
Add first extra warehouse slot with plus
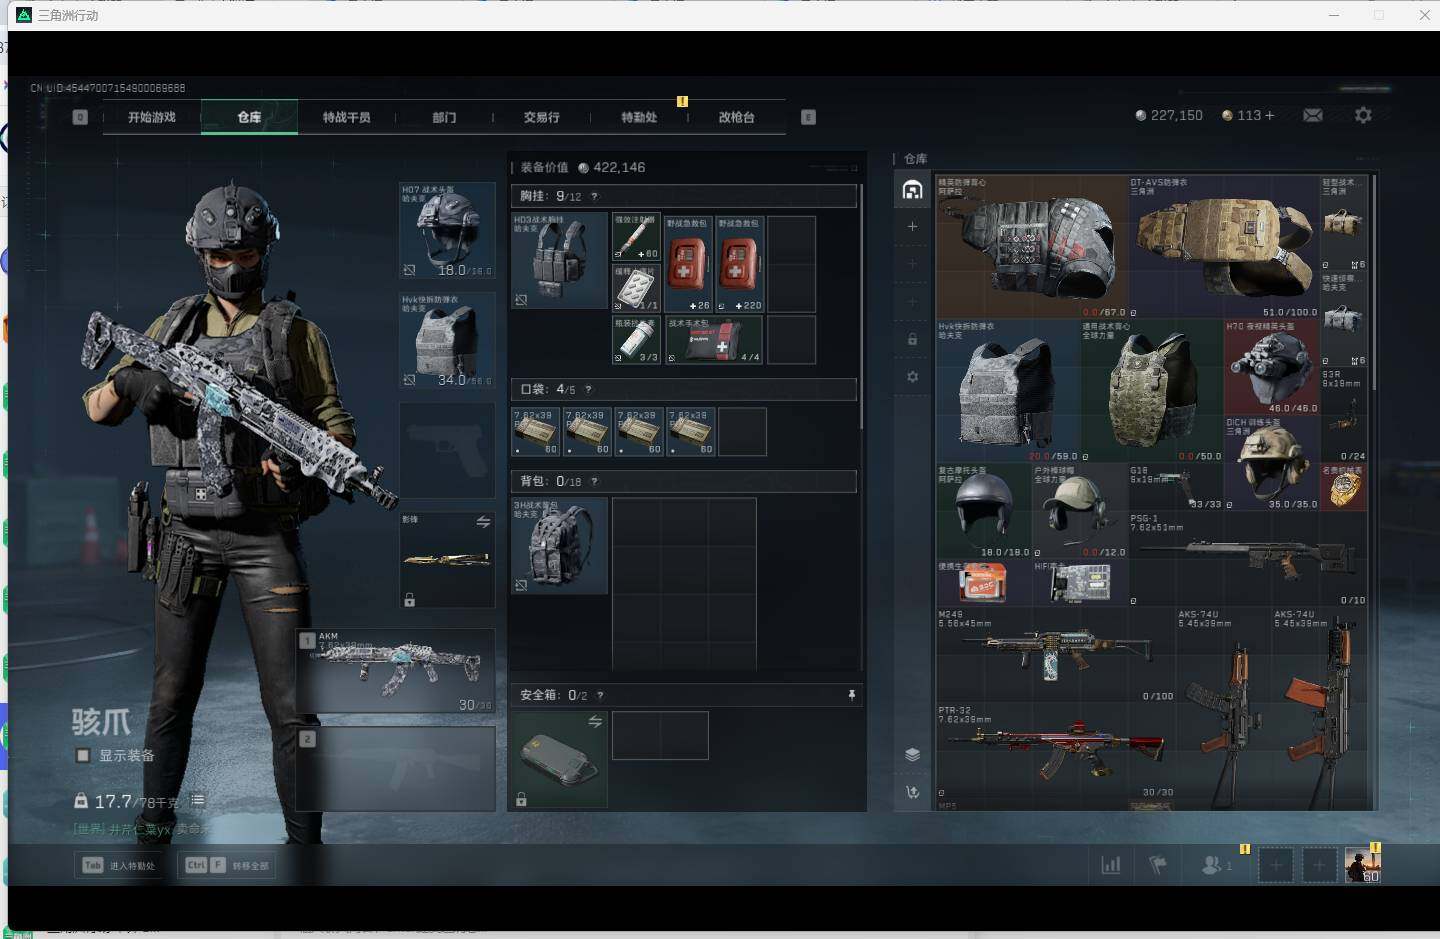pos(912,227)
